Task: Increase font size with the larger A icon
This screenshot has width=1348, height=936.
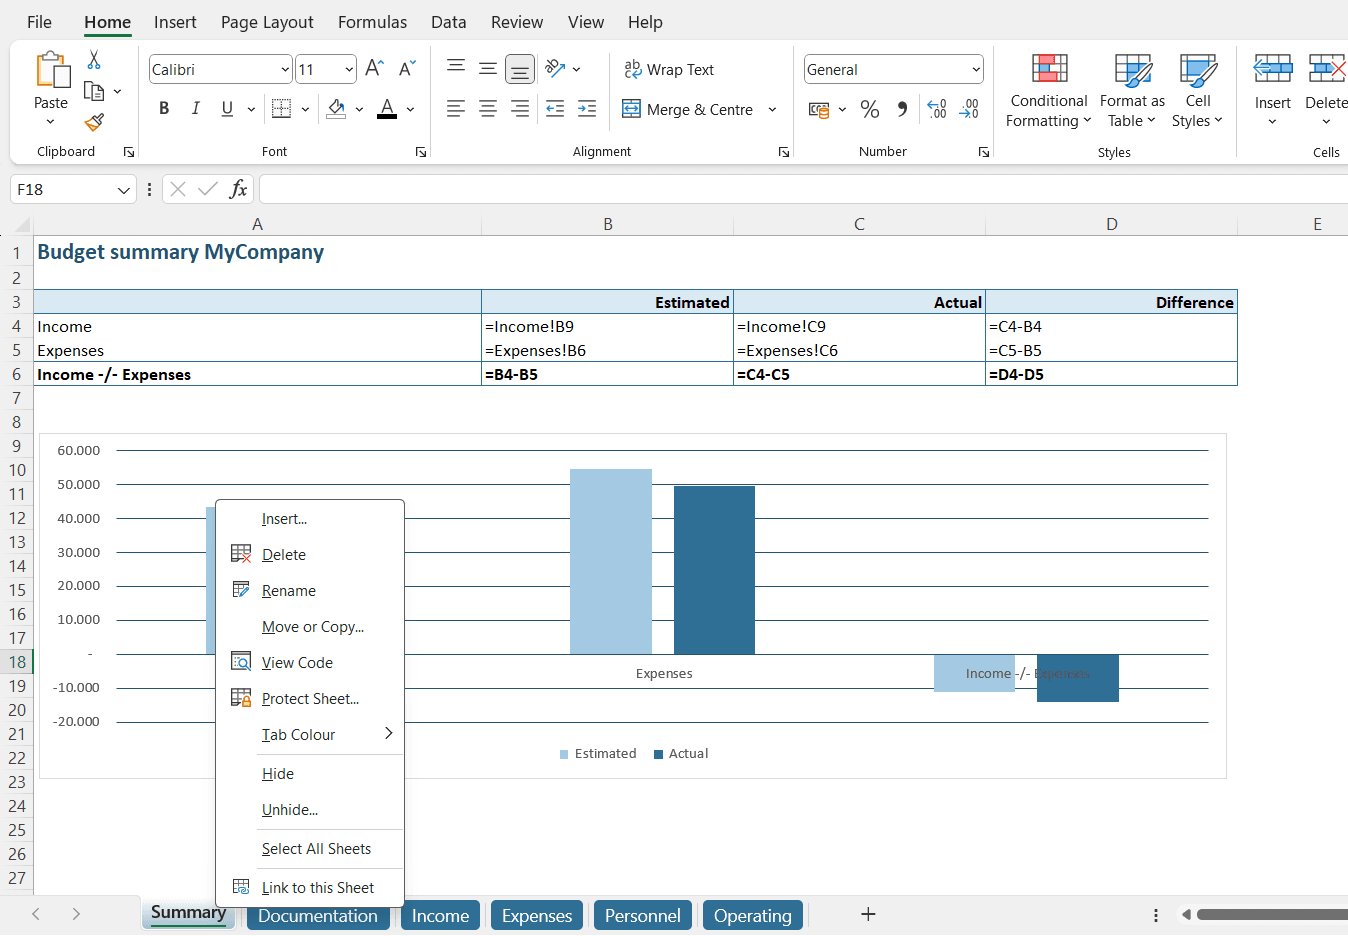Action: 374,68
